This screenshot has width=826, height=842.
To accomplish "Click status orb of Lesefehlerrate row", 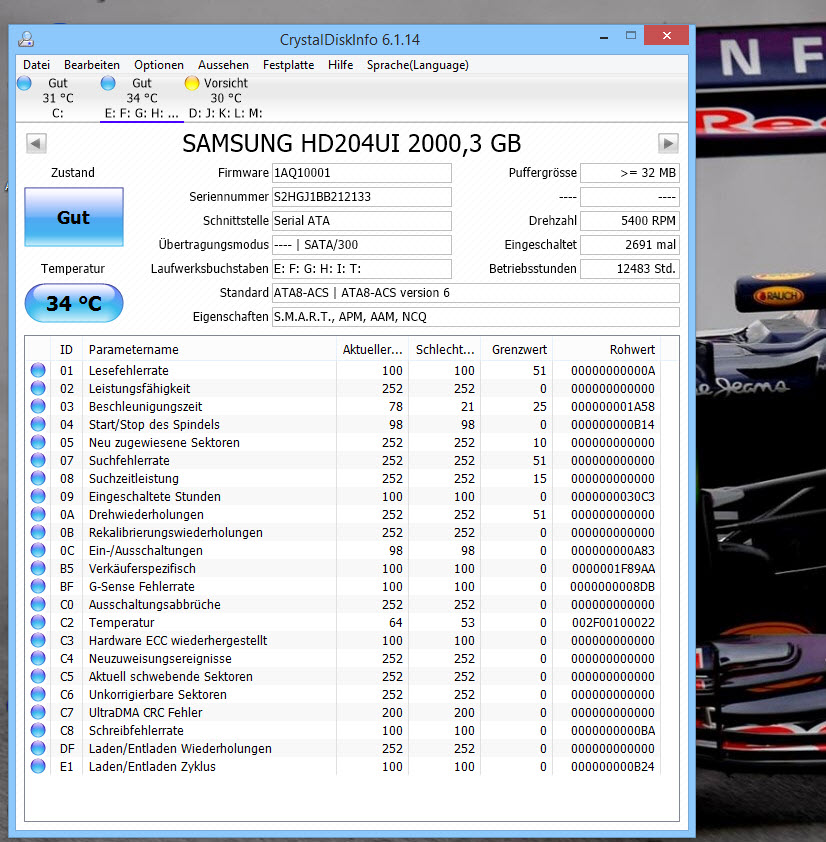I will [x=38, y=370].
